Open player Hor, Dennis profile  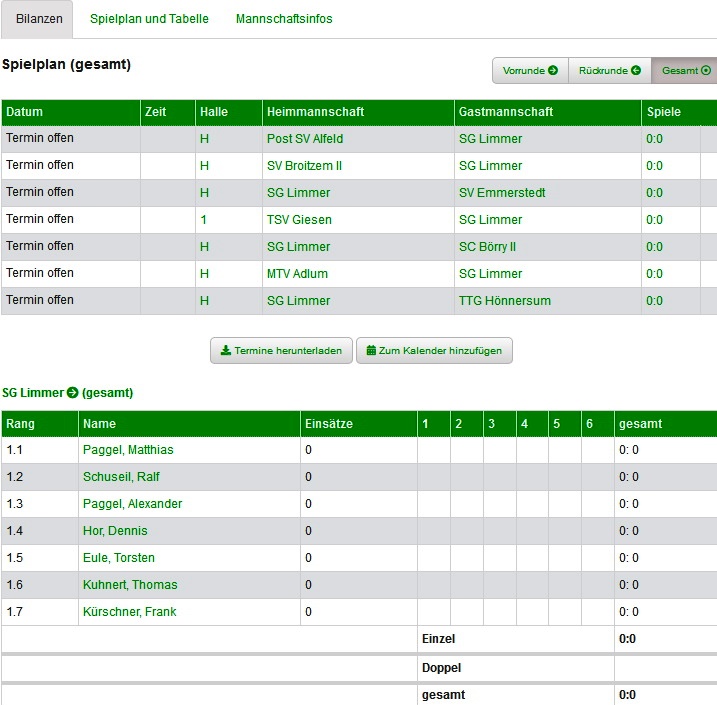tap(115, 531)
